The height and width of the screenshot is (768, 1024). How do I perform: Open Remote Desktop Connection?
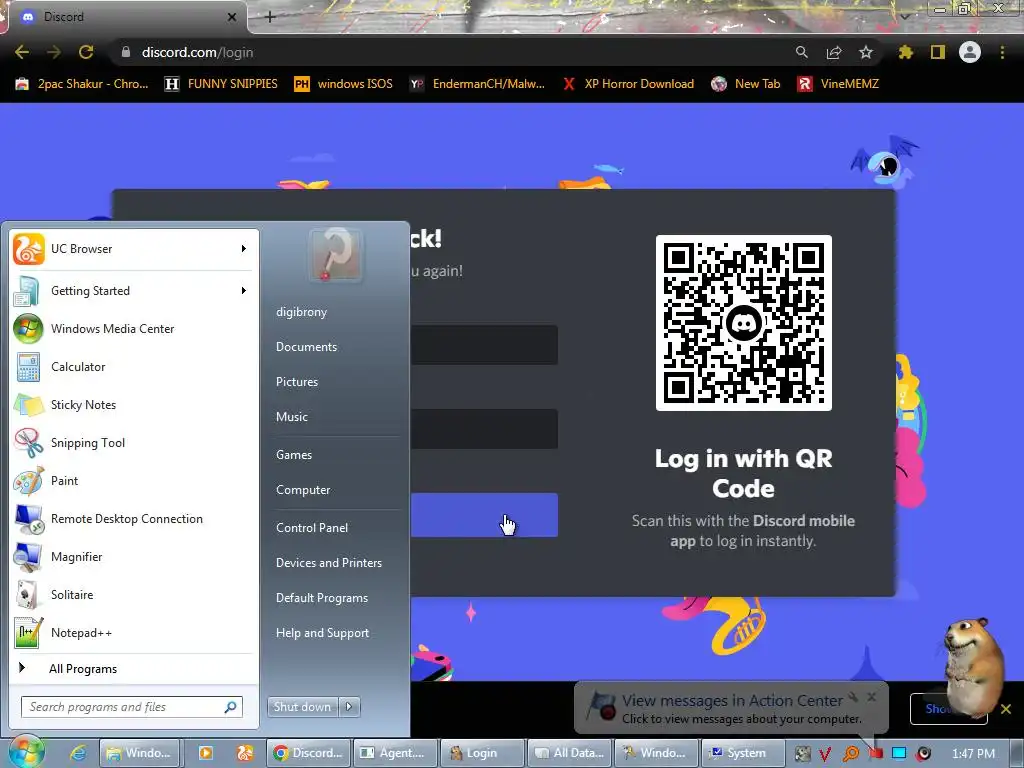(x=134, y=519)
